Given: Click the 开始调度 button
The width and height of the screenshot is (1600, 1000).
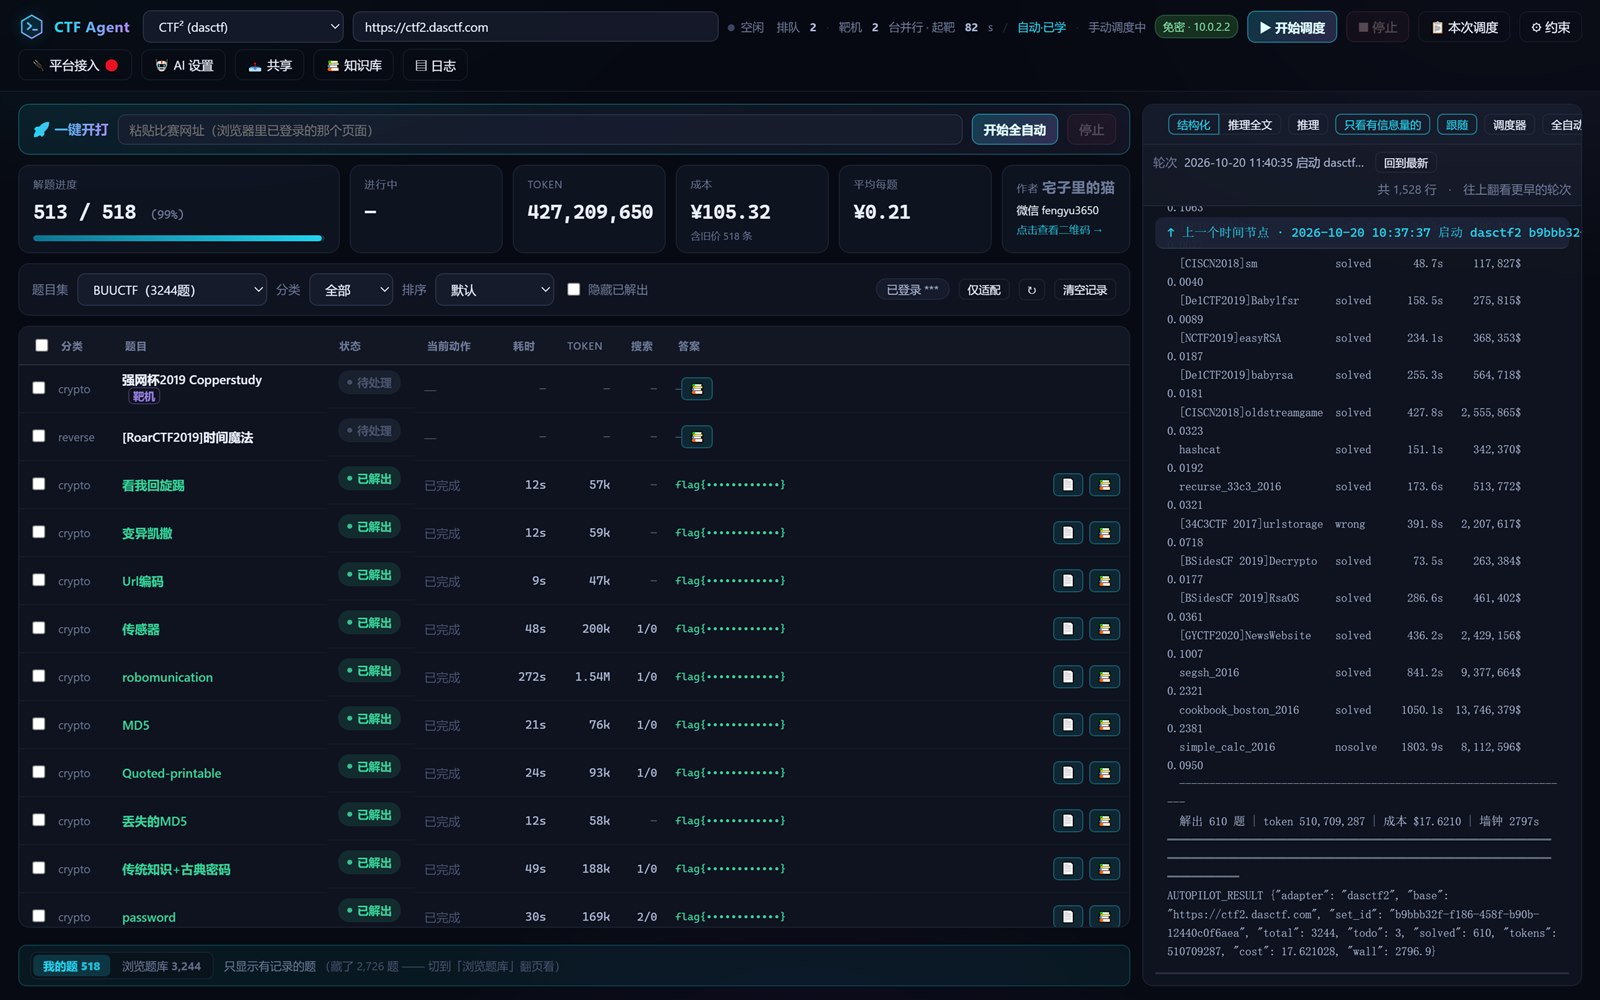Looking at the screenshot, I should coord(1292,27).
